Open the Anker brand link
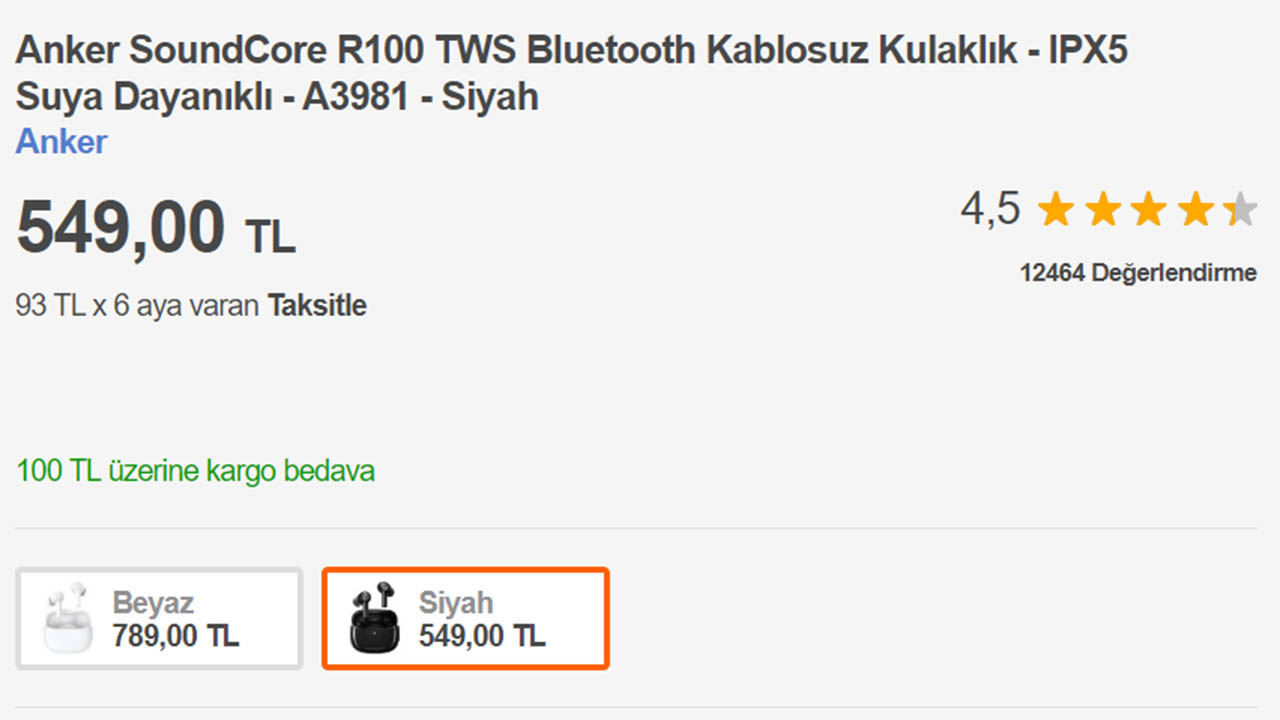Image resolution: width=1280 pixels, height=720 pixels. point(61,142)
